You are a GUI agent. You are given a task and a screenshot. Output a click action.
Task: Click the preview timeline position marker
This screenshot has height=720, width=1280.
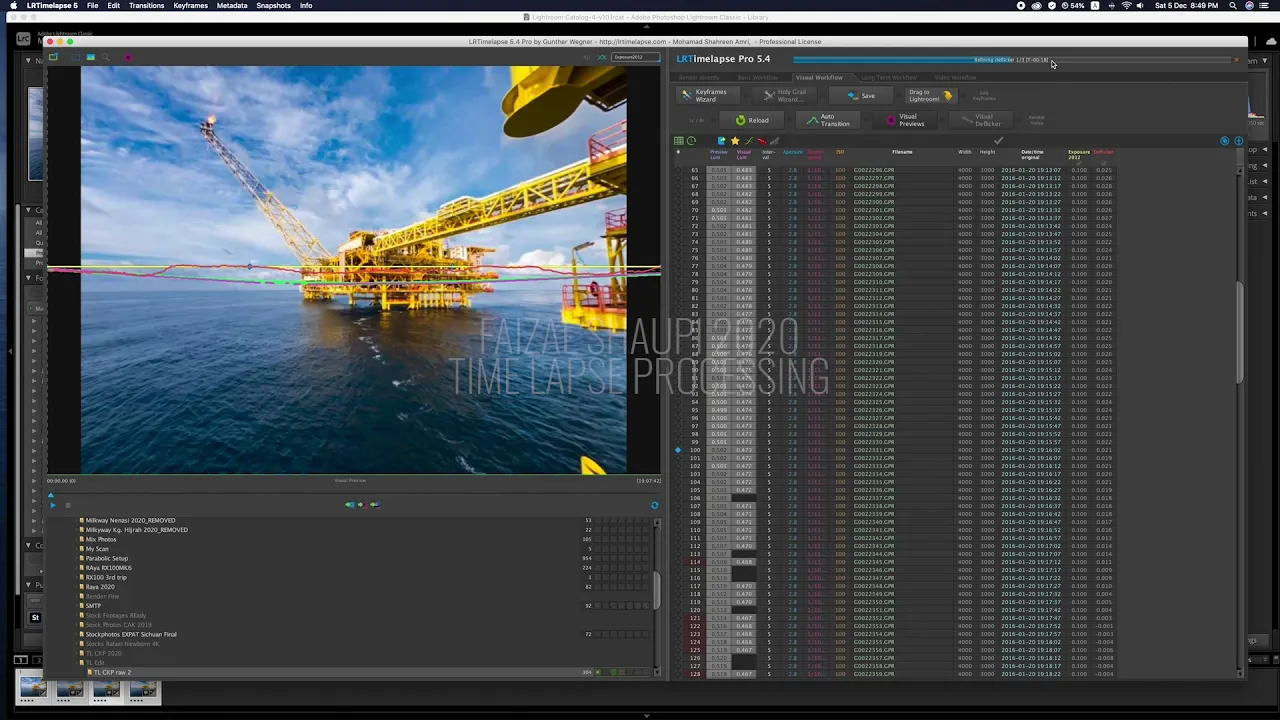pos(51,494)
